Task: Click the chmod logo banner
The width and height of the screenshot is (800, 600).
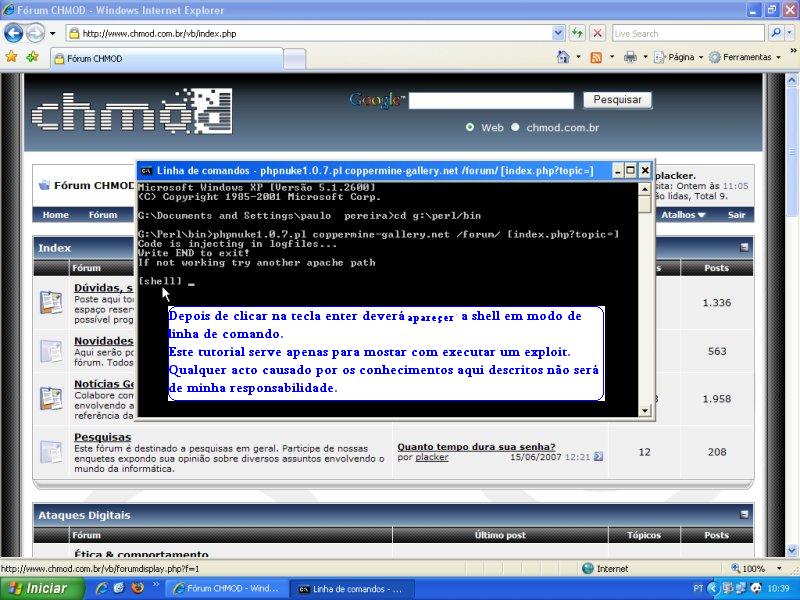Action: pos(132,111)
